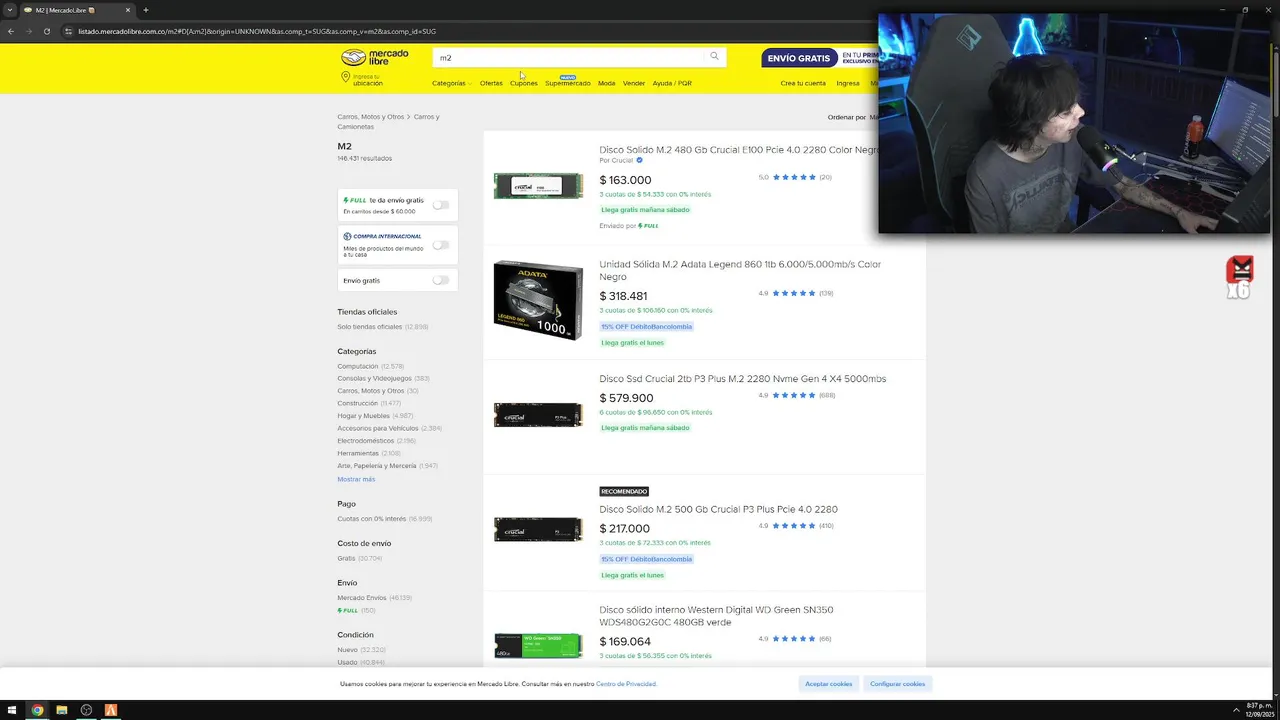
Task: Go back with browser back arrow
Action: click(x=11, y=31)
